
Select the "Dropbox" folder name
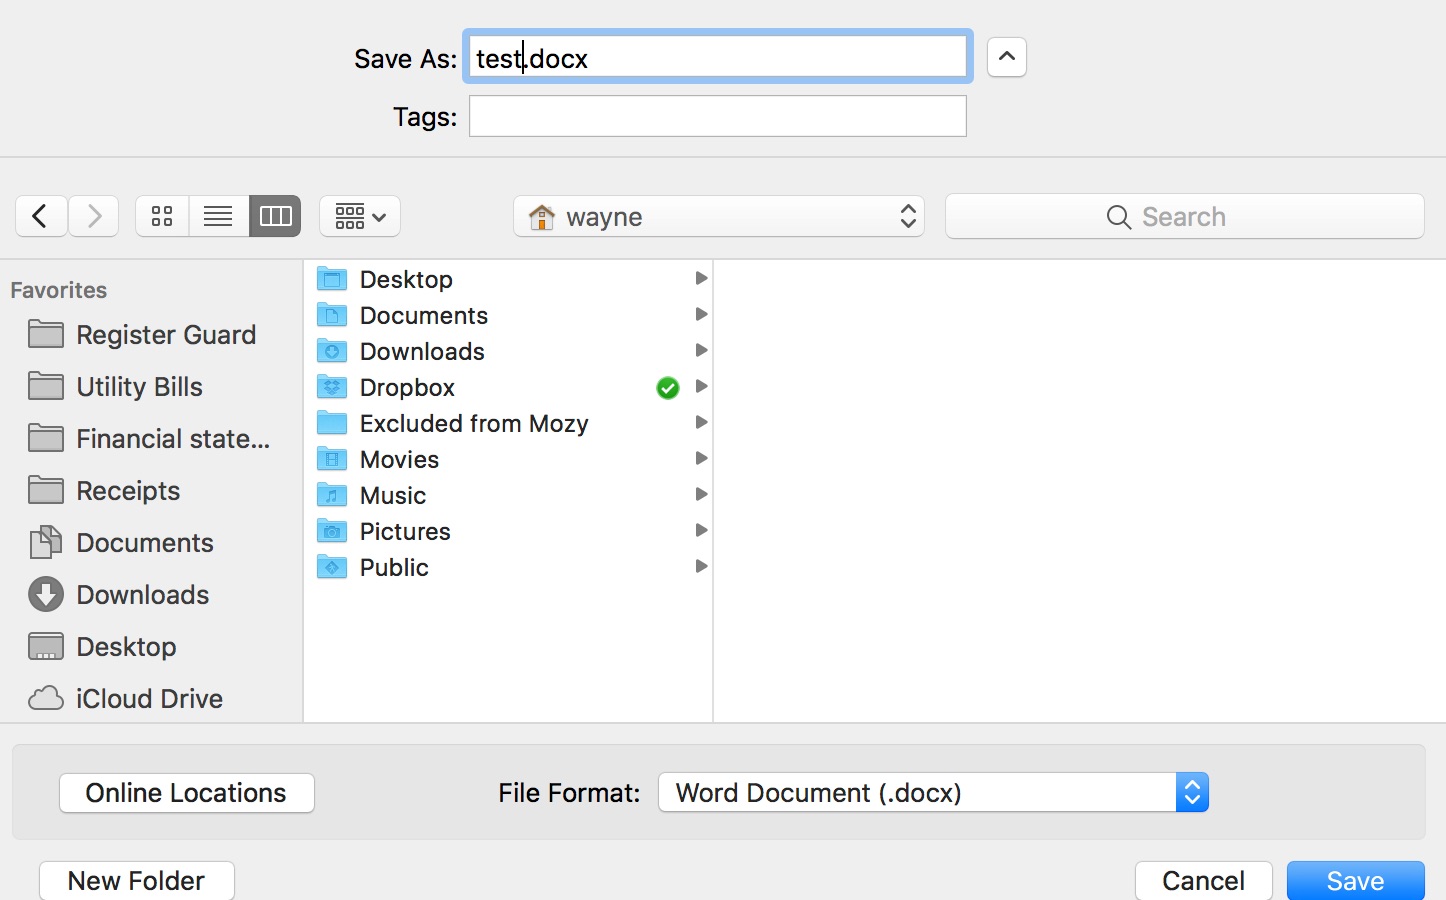point(407,388)
